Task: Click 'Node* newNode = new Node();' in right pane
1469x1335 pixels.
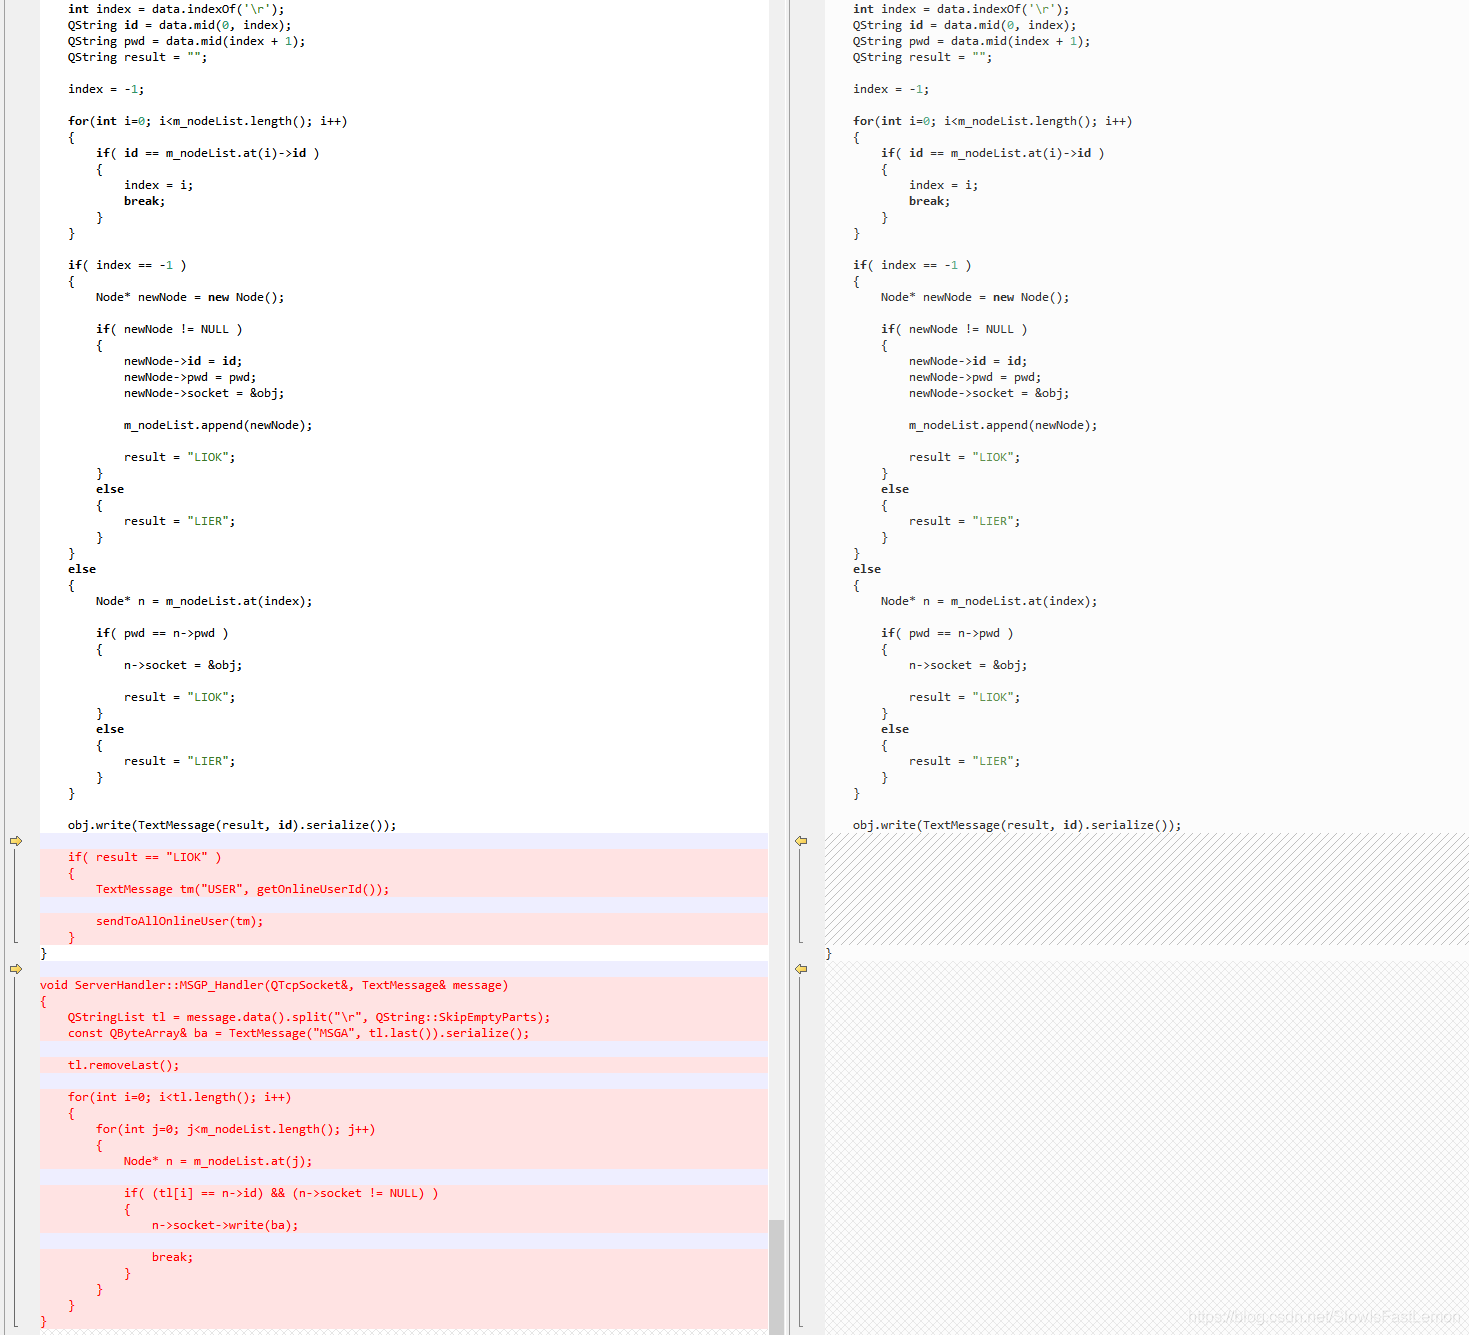Action: [x=975, y=297]
